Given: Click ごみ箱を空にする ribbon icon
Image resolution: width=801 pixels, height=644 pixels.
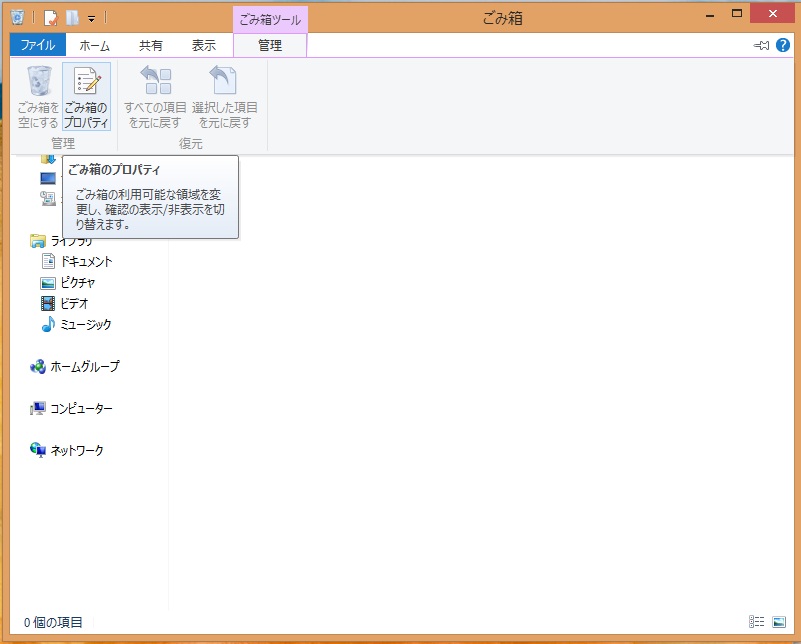Looking at the screenshot, I should point(39,97).
